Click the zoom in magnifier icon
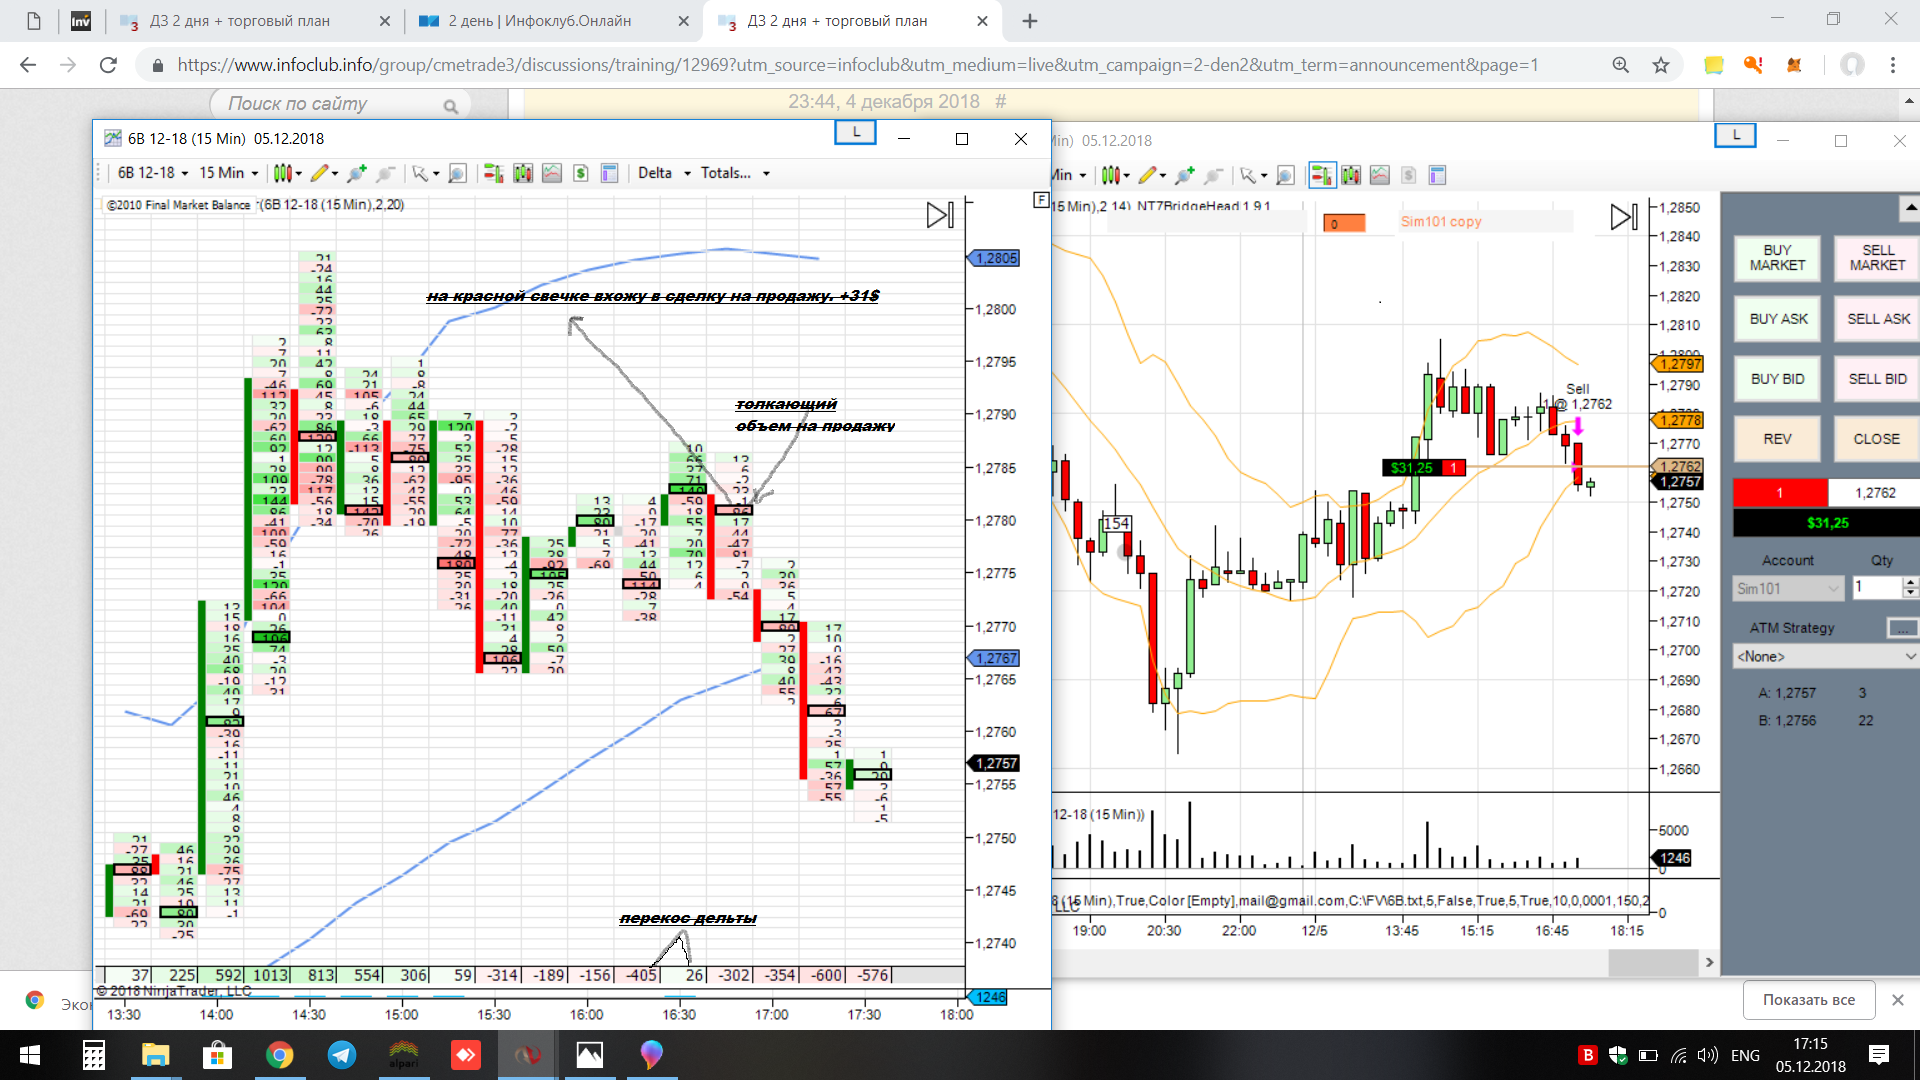The height and width of the screenshot is (1080, 1920). pyautogui.click(x=357, y=173)
